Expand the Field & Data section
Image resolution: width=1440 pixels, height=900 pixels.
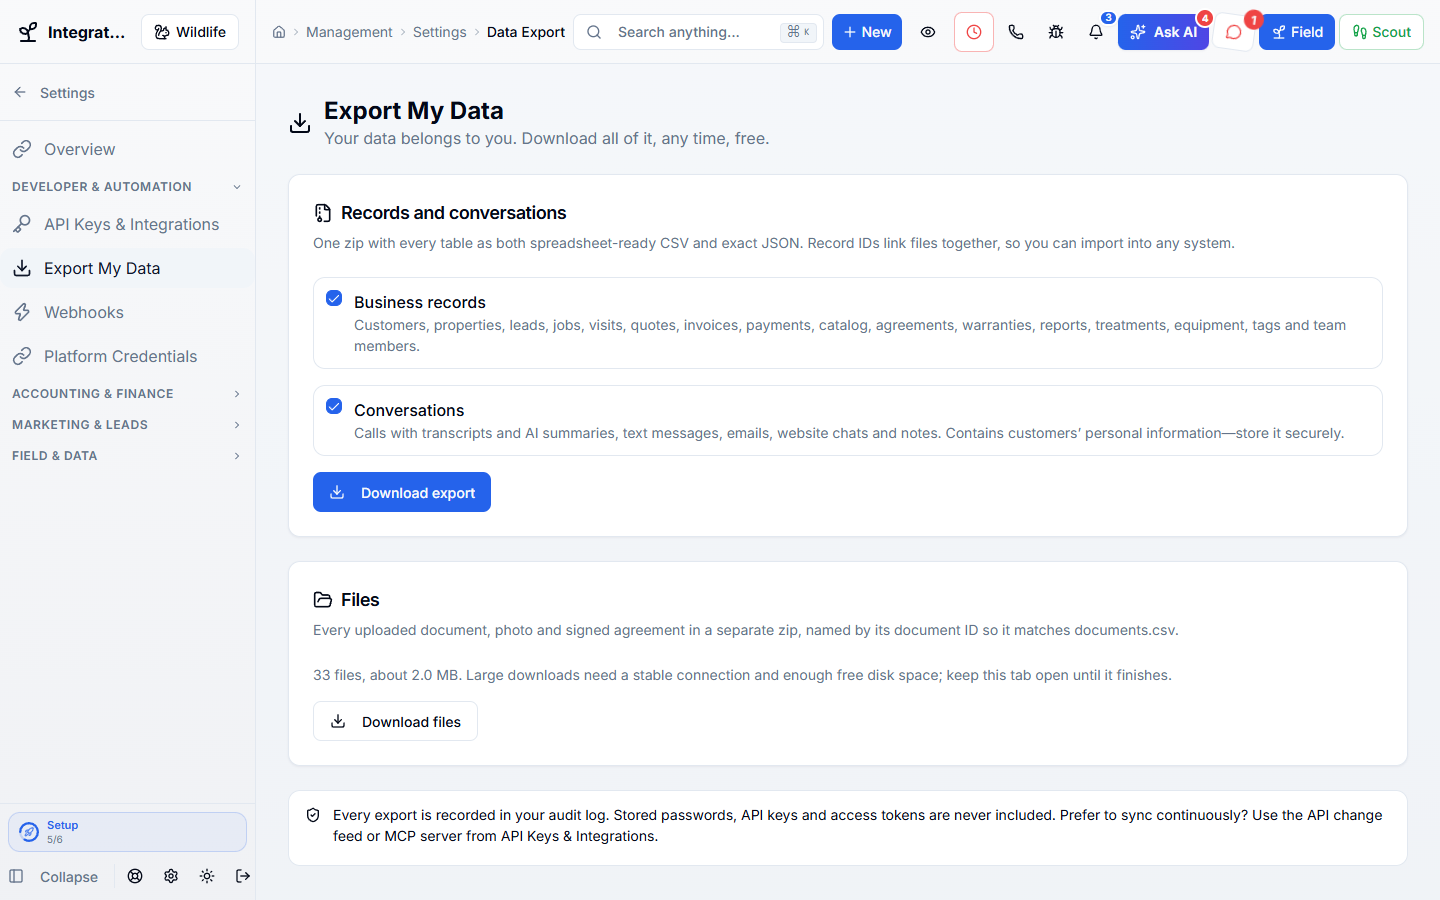[x=127, y=456]
